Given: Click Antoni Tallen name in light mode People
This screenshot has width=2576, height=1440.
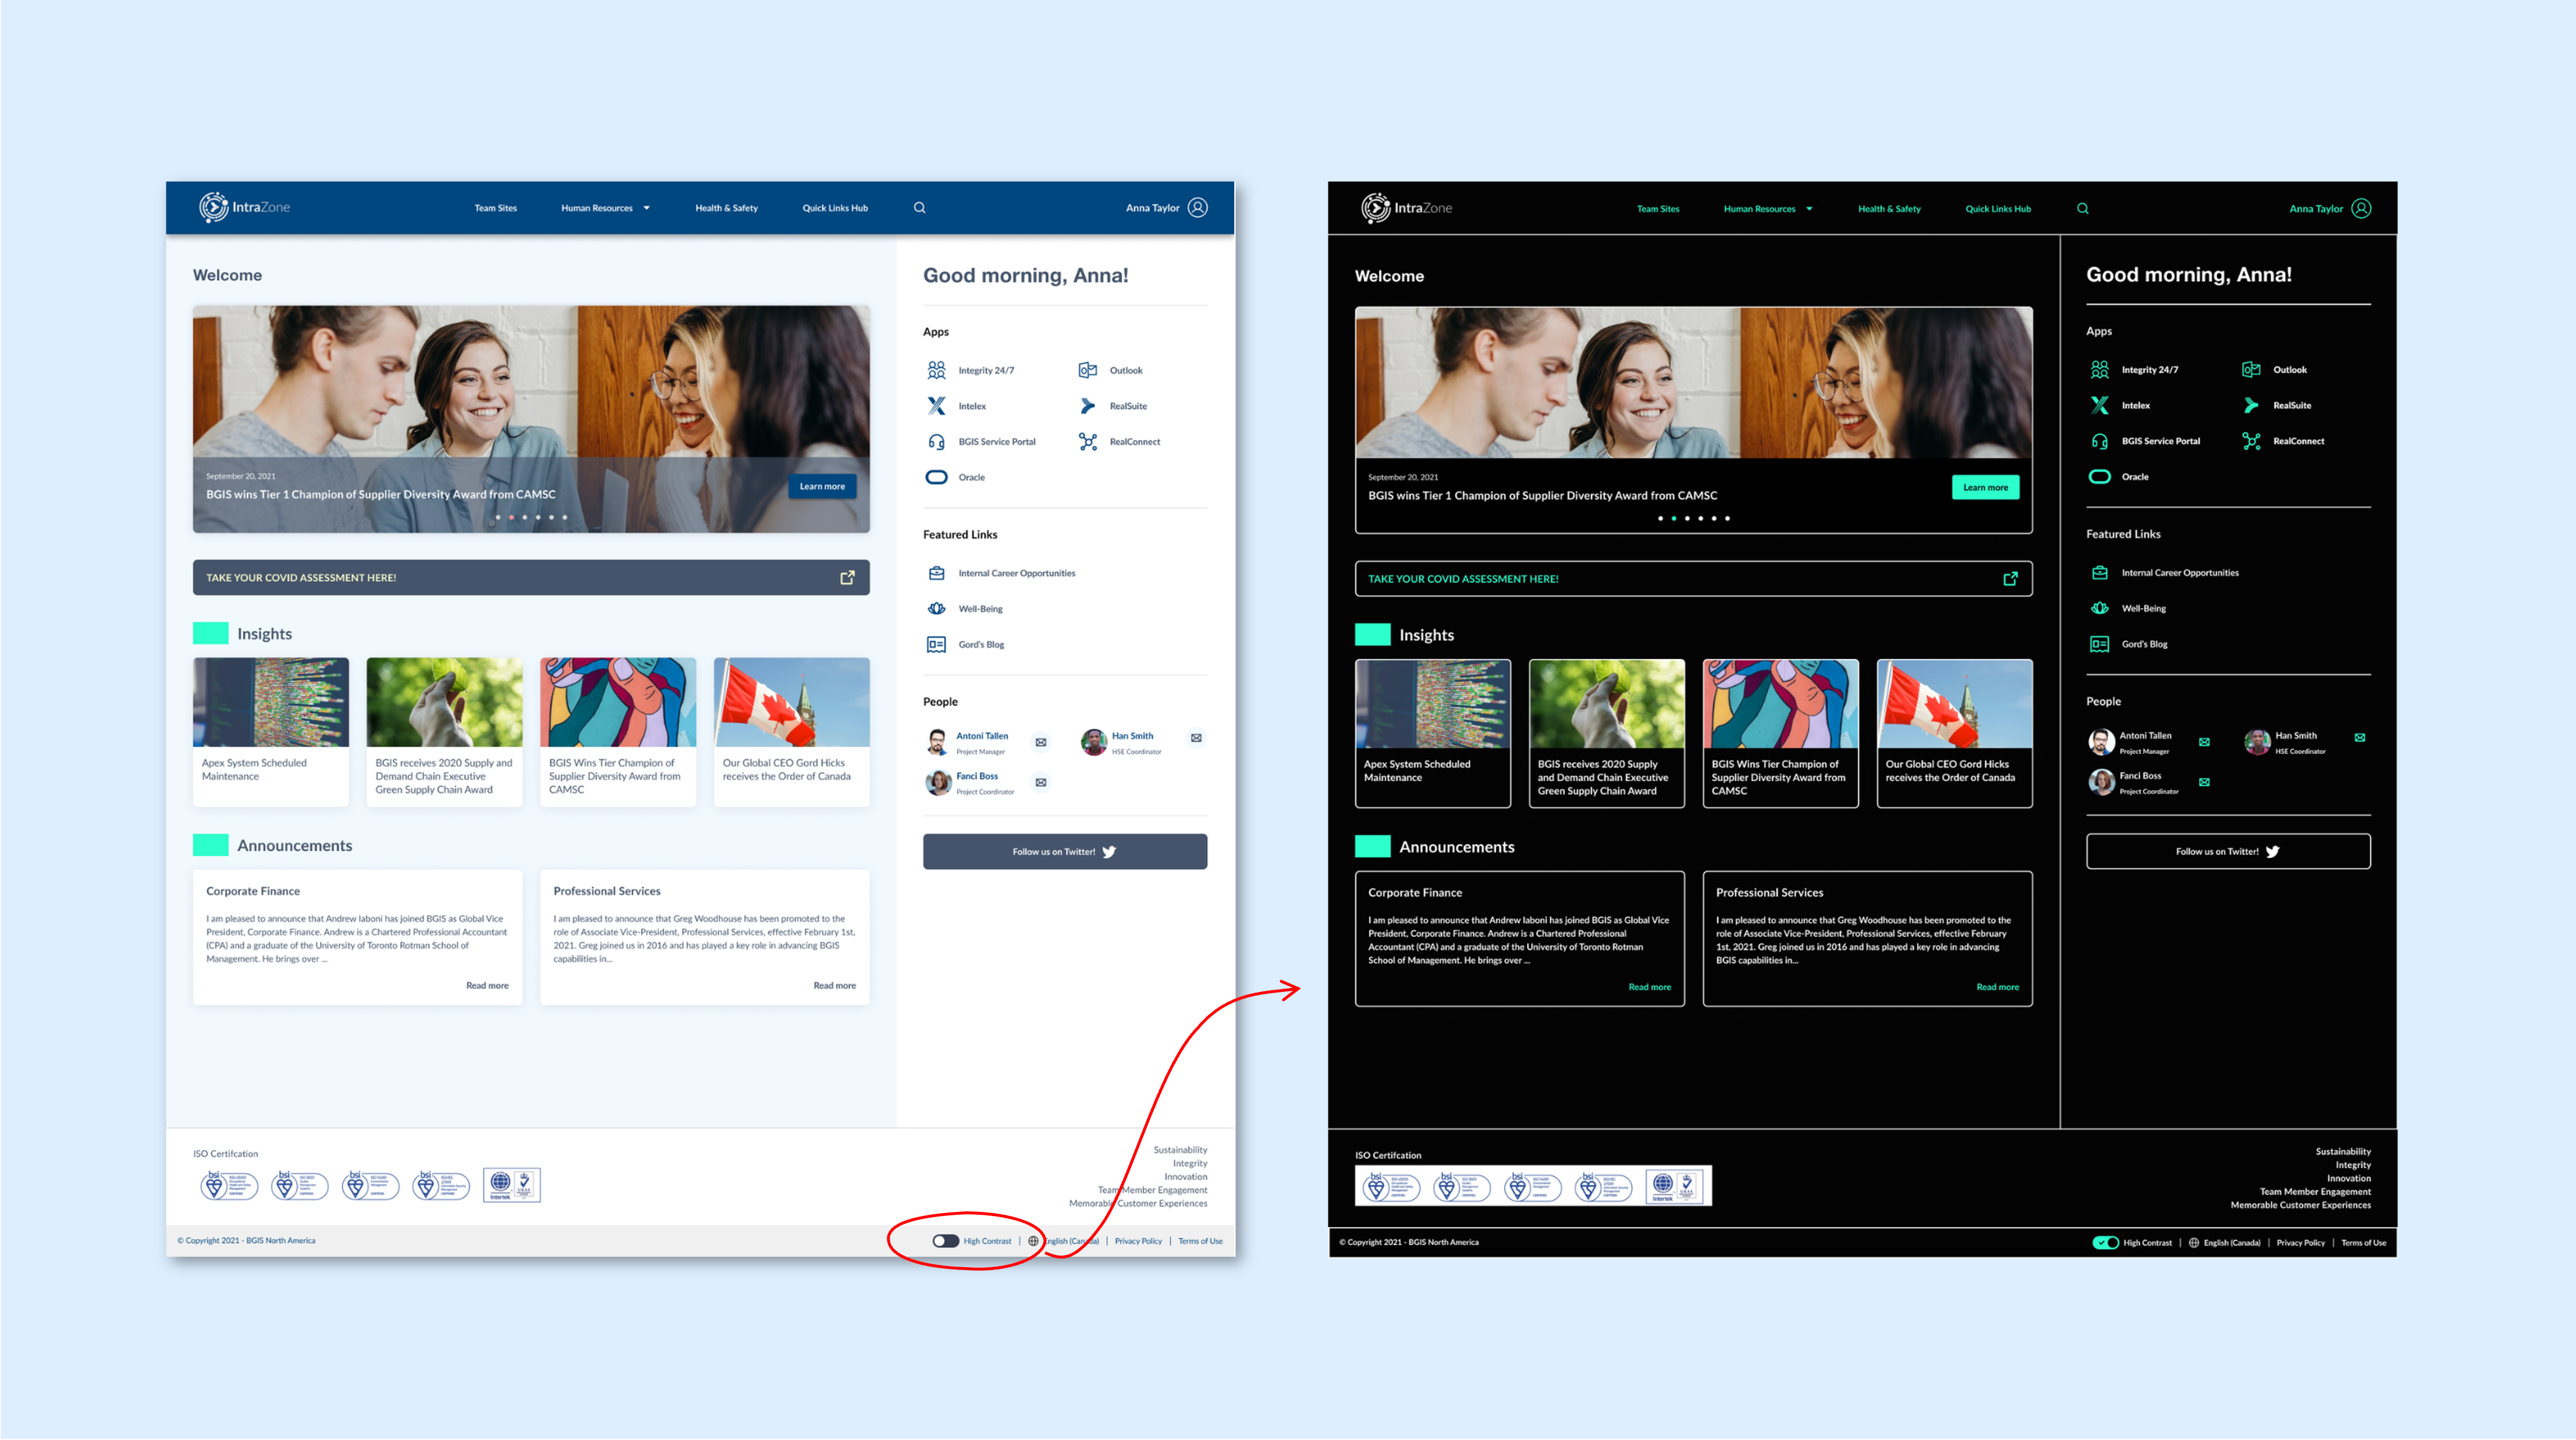Looking at the screenshot, I should click(x=981, y=736).
